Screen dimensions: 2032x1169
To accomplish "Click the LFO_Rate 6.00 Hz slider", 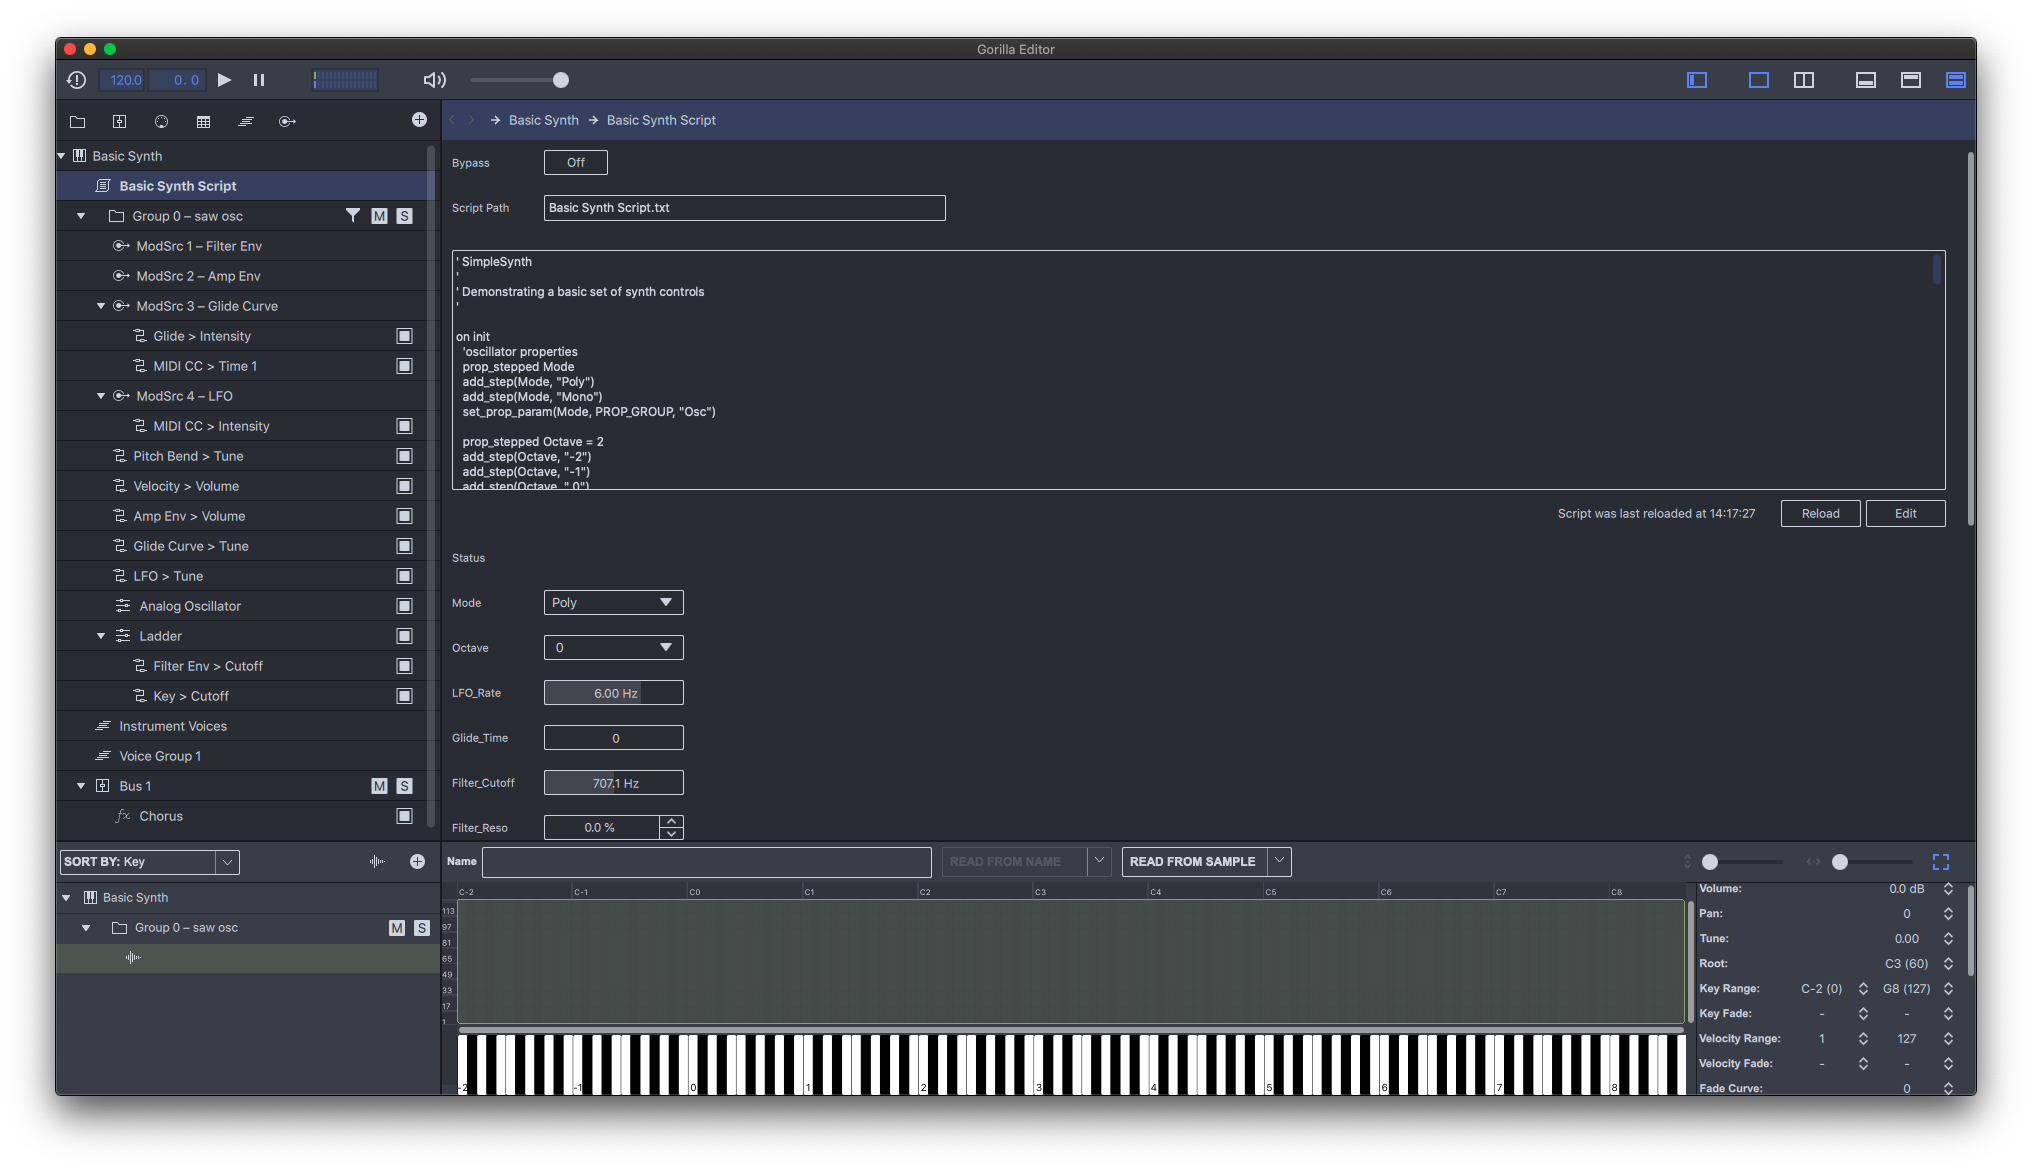I will [613, 692].
